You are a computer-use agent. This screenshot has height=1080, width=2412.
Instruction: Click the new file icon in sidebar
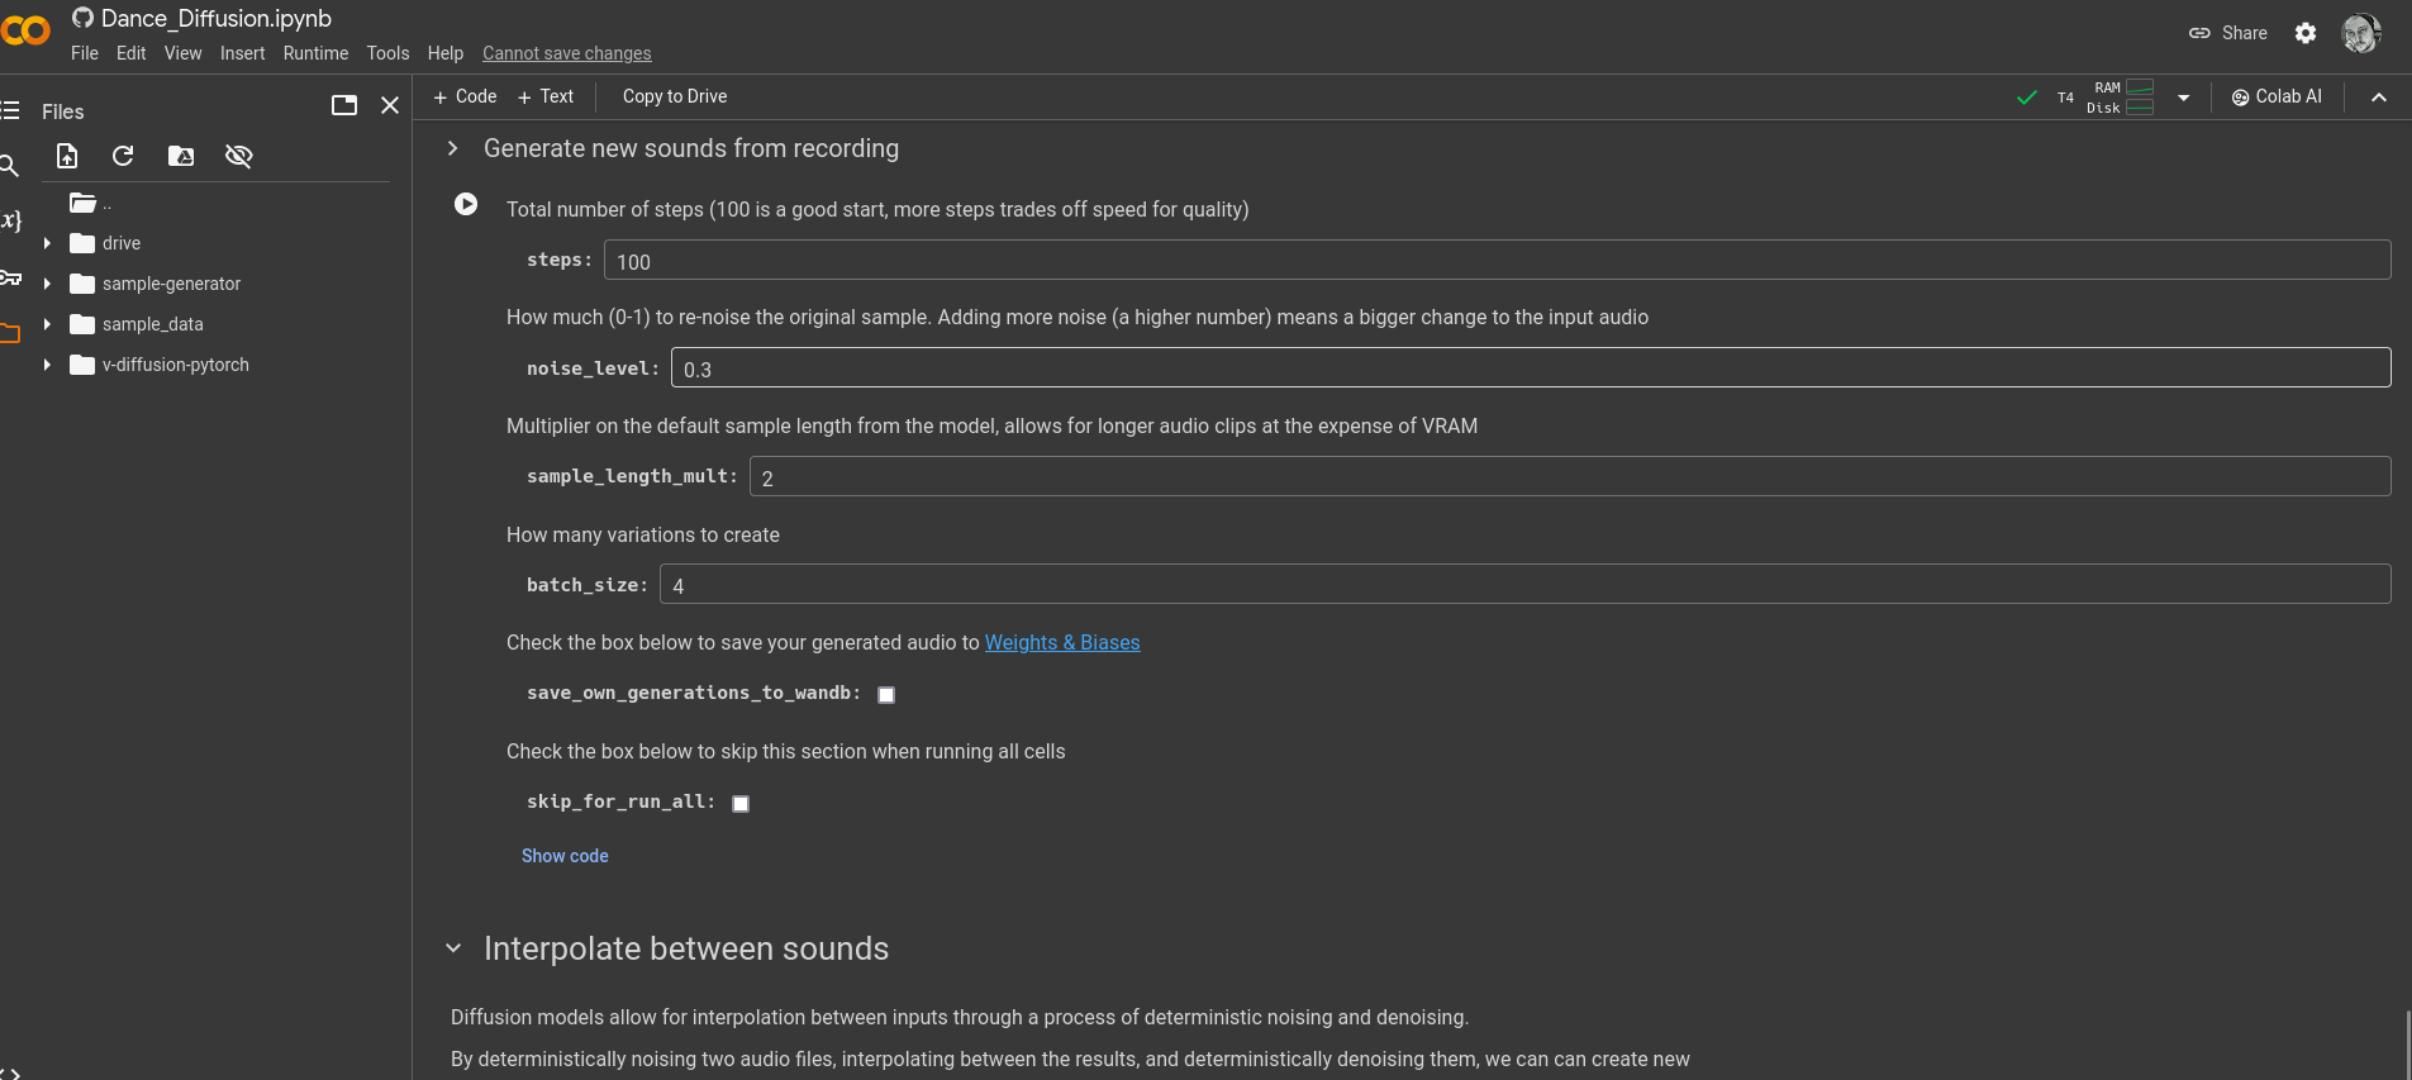tap(68, 154)
